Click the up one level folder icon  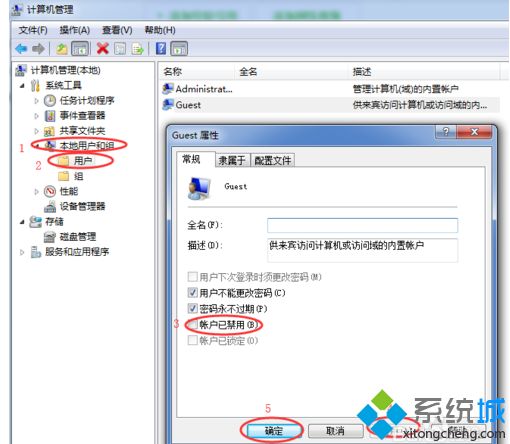tap(62, 49)
